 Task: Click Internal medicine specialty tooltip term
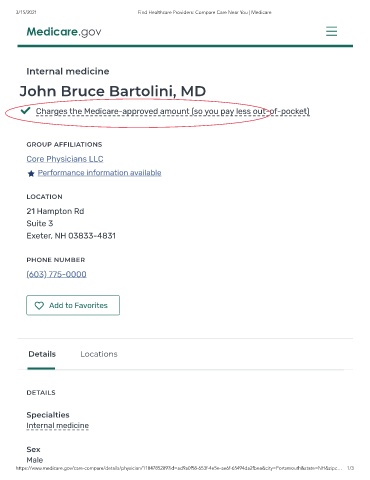[58, 426]
